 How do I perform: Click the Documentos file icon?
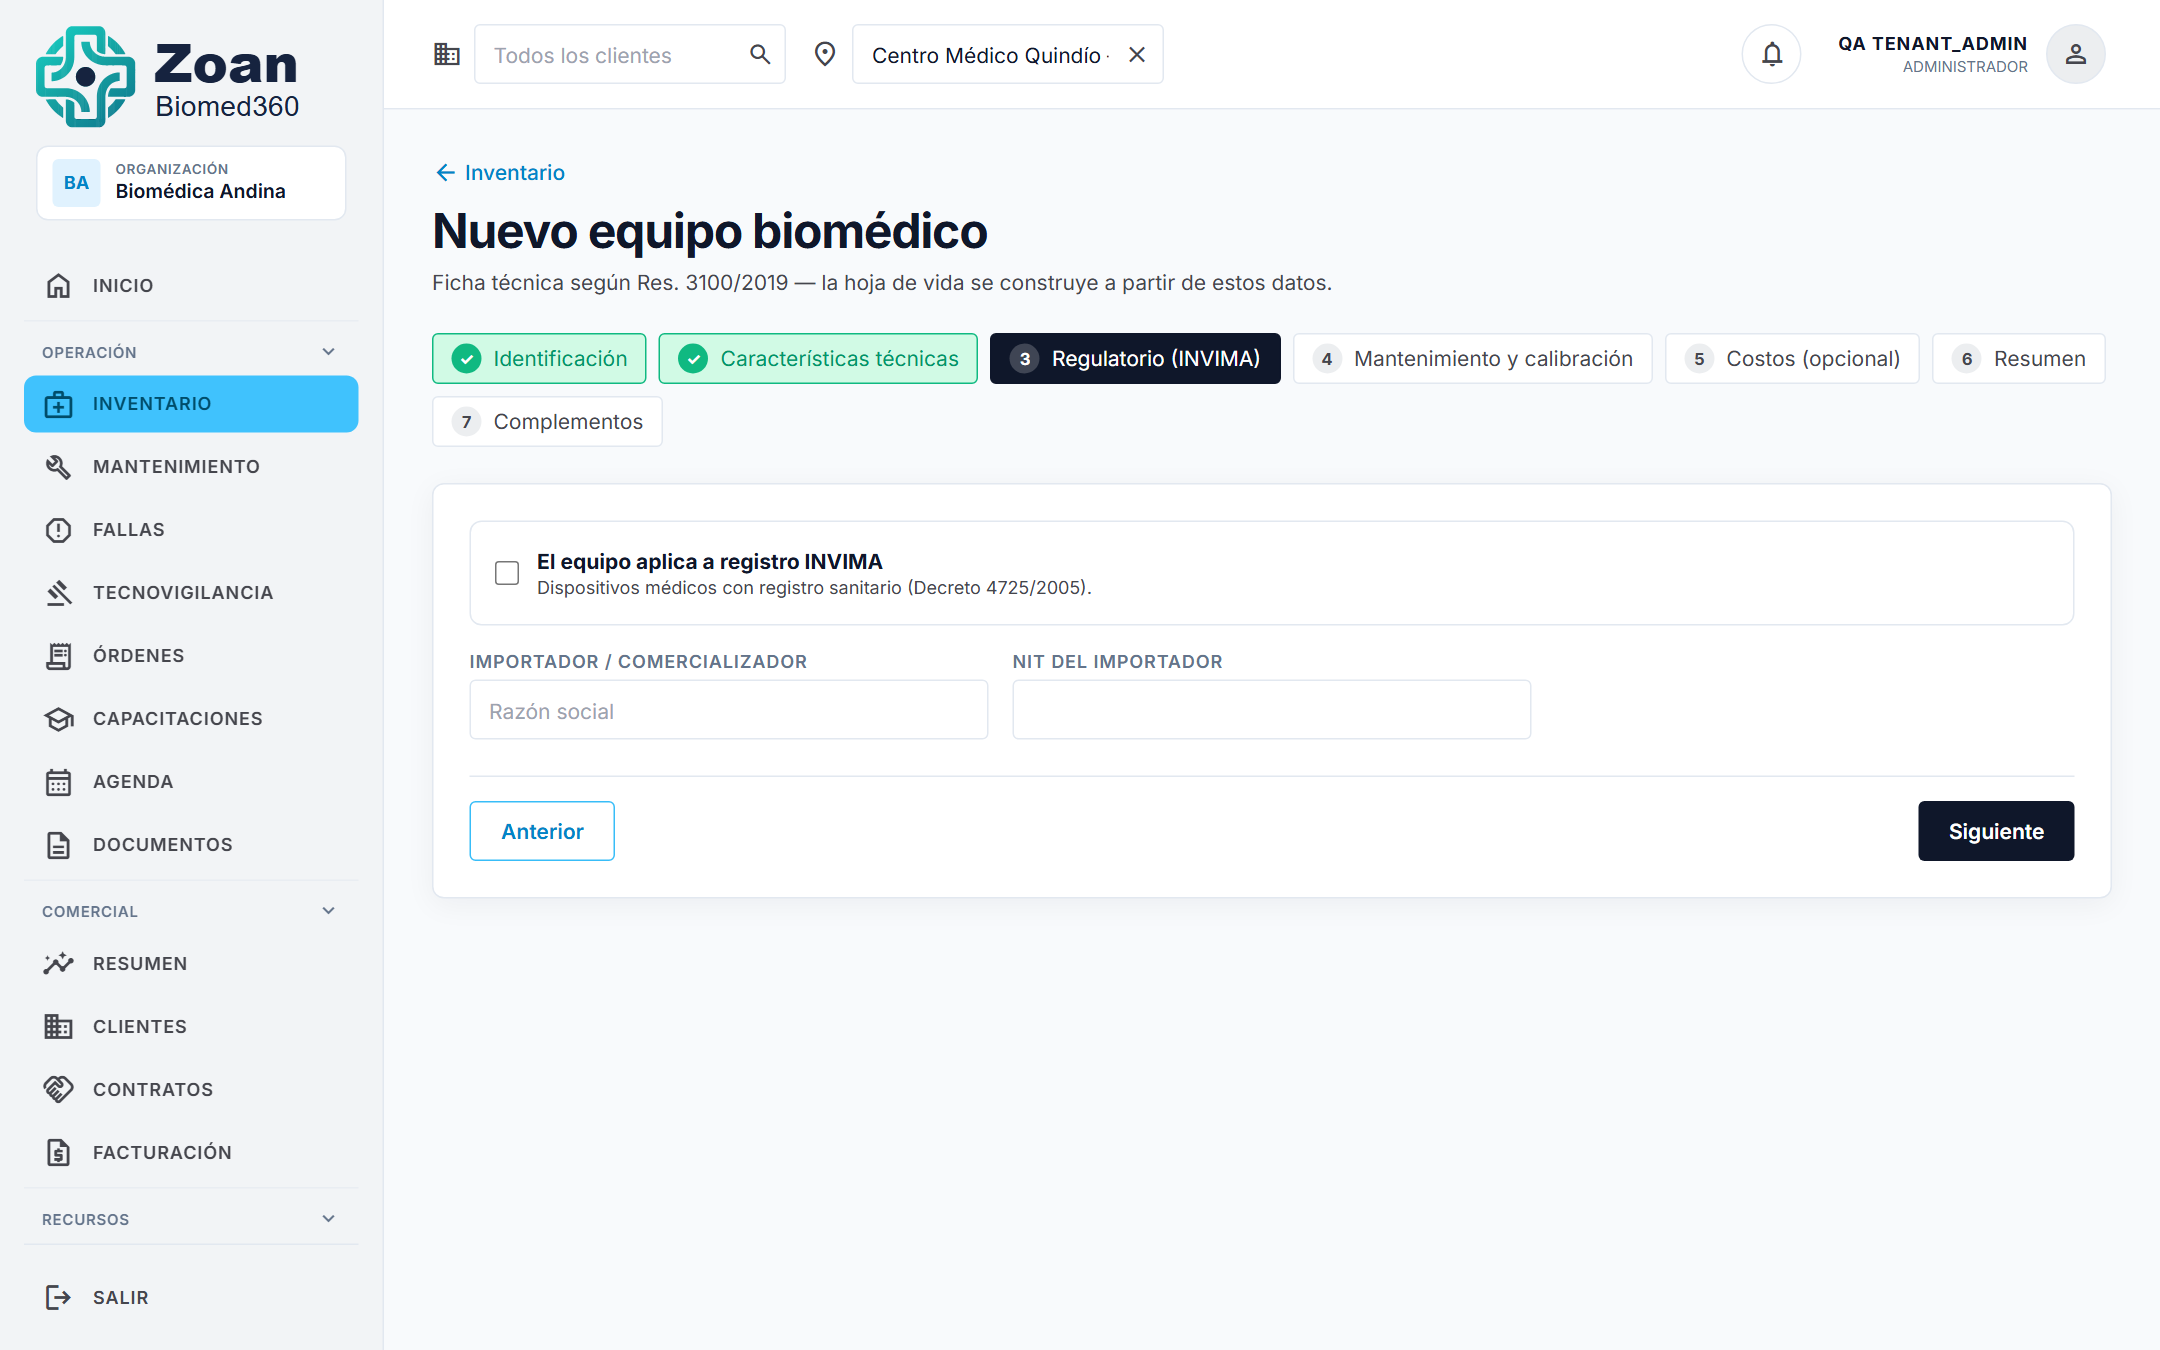click(59, 845)
